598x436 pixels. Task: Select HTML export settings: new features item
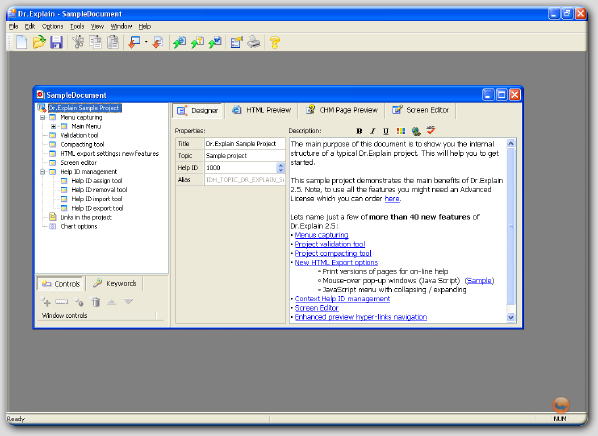[x=109, y=154]
